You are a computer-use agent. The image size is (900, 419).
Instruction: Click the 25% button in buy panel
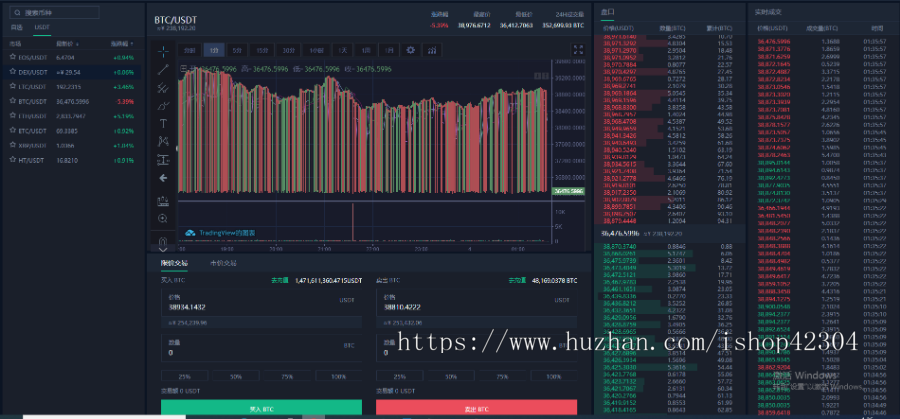coord(185,377)
